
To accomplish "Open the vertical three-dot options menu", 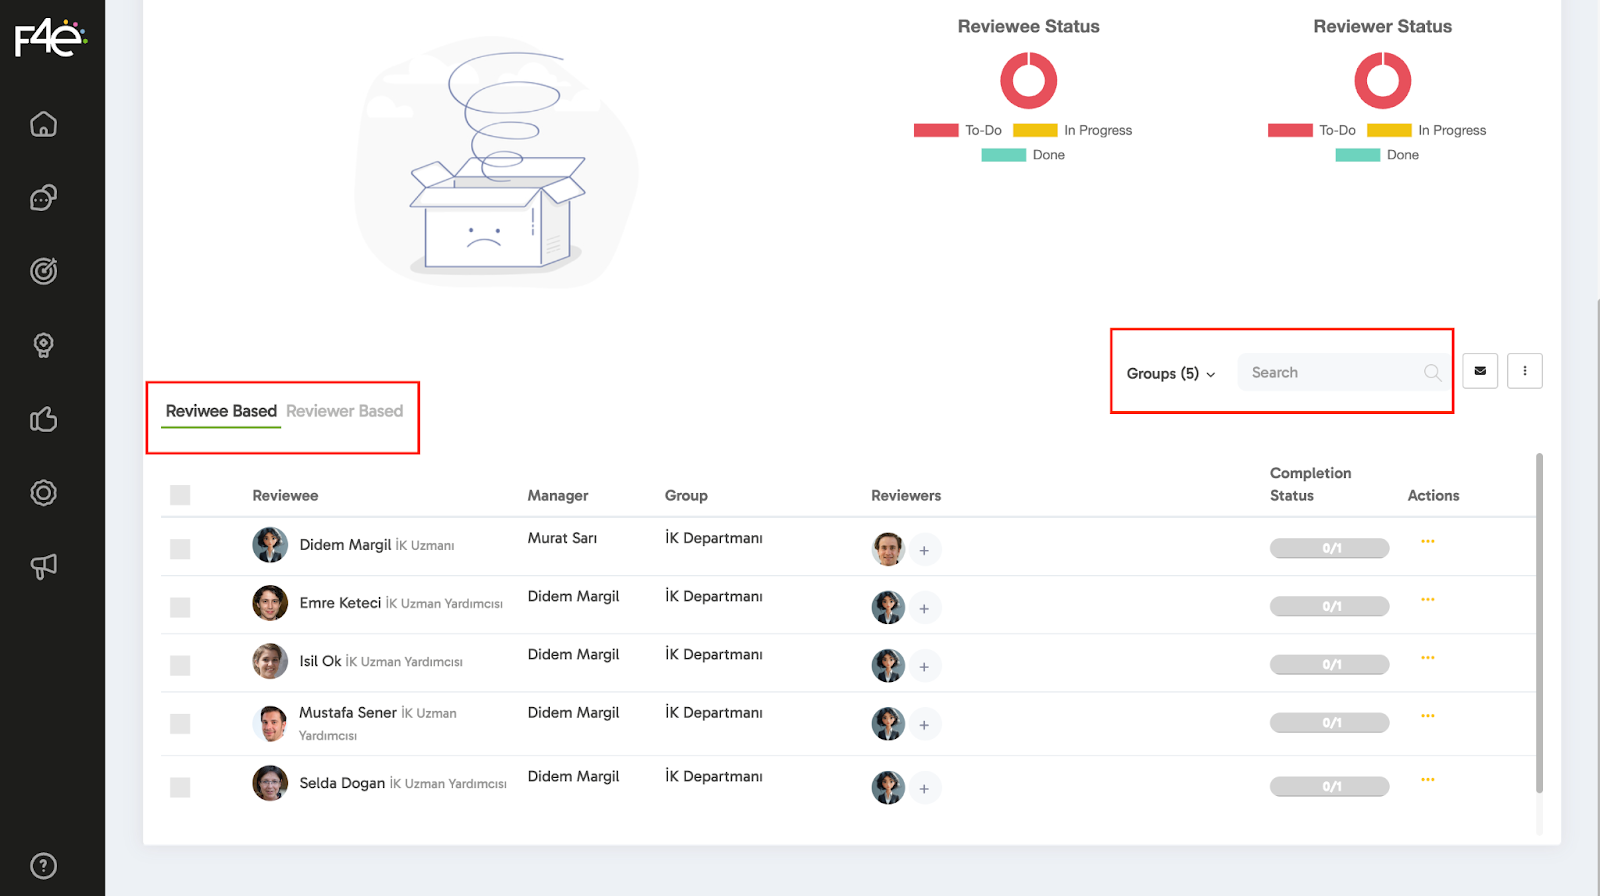I will click(x=1524, y=371).
